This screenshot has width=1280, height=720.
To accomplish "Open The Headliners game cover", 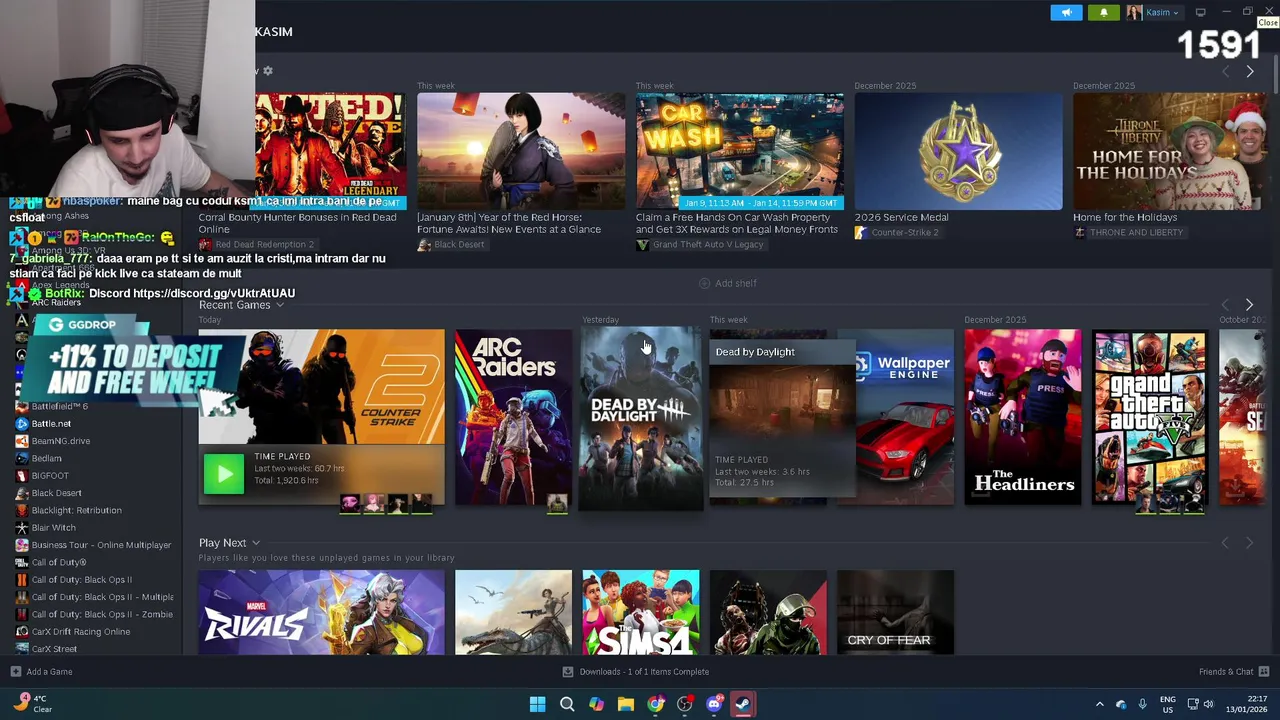I will [1022, 417].
